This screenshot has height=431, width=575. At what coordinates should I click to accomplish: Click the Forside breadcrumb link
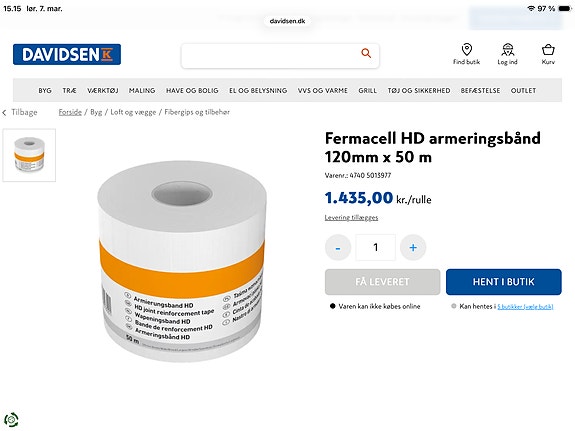click(70, 112)
